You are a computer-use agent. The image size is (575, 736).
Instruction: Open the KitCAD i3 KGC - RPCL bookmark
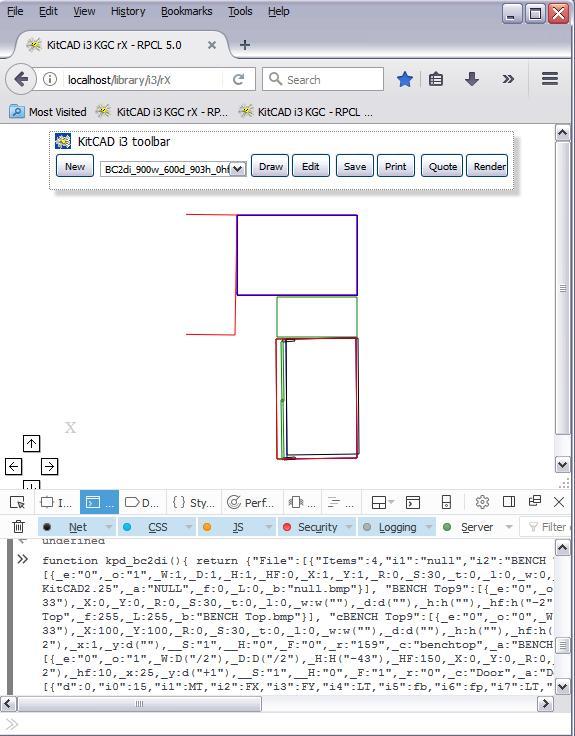point(306,112)
